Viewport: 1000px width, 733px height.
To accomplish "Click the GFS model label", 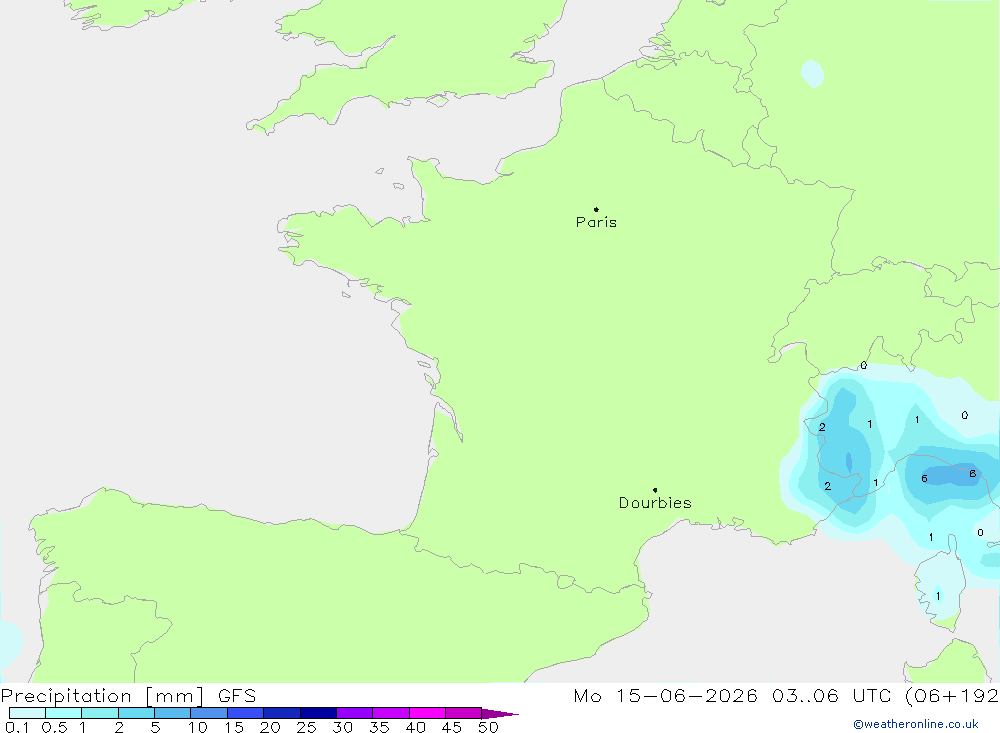I will tap(237, 696).
